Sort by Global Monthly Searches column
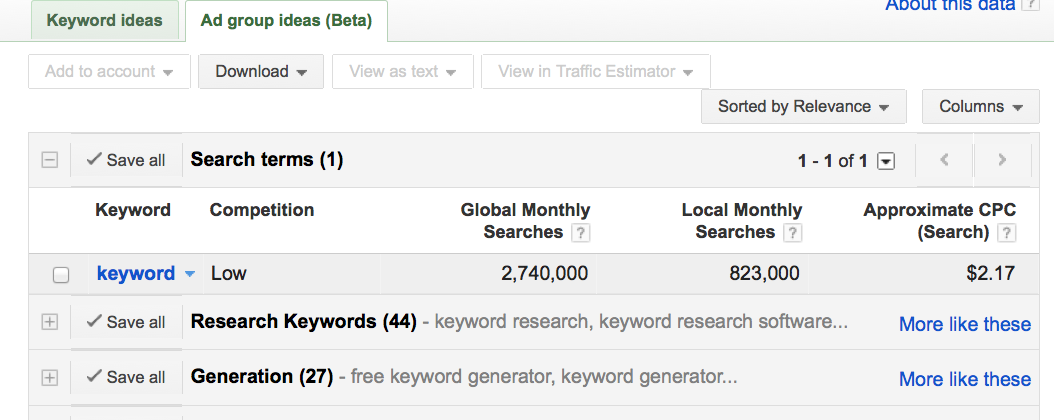Image resolution: width=1054 pixels, height=420 pixels. [x=525, y=220]
